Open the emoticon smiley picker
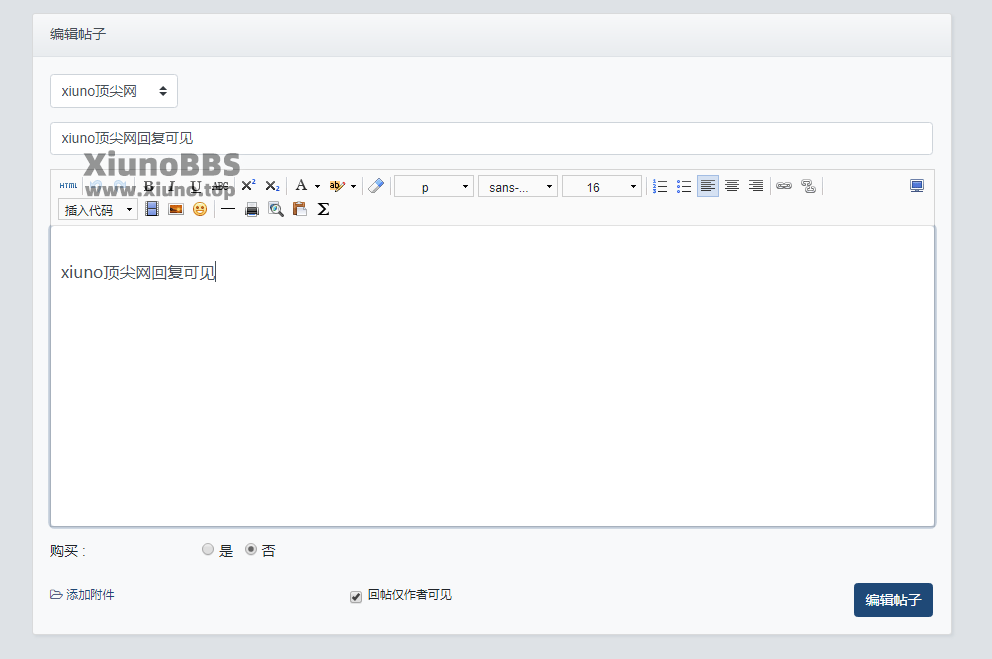Image resolution: width=992 pixels, height=659 pixels. pyautogui.click(x=200, y=209)
